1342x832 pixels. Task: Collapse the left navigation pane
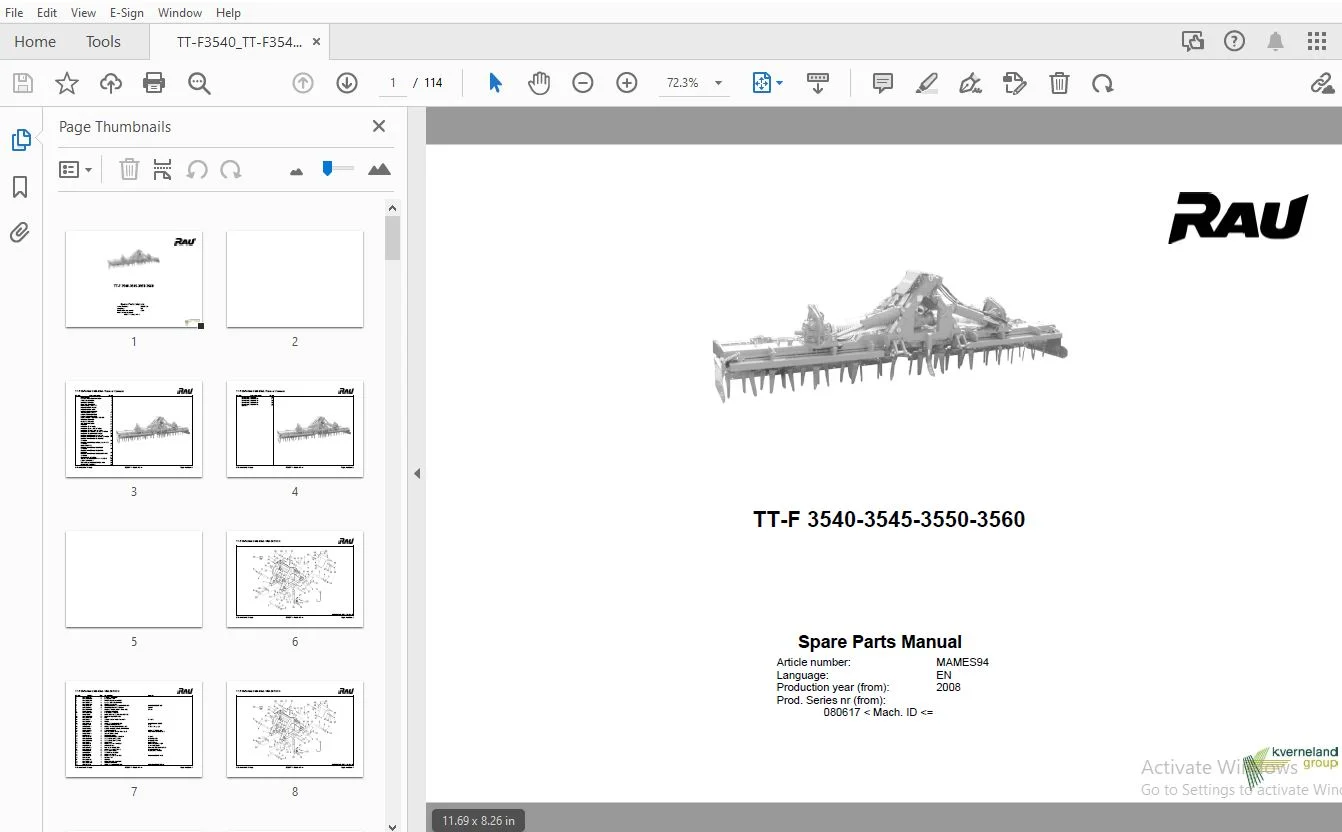pos(417,473)
